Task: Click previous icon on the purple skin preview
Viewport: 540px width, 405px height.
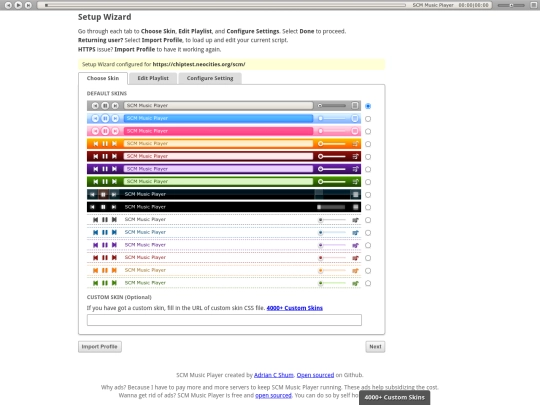Action: point(95,169)
